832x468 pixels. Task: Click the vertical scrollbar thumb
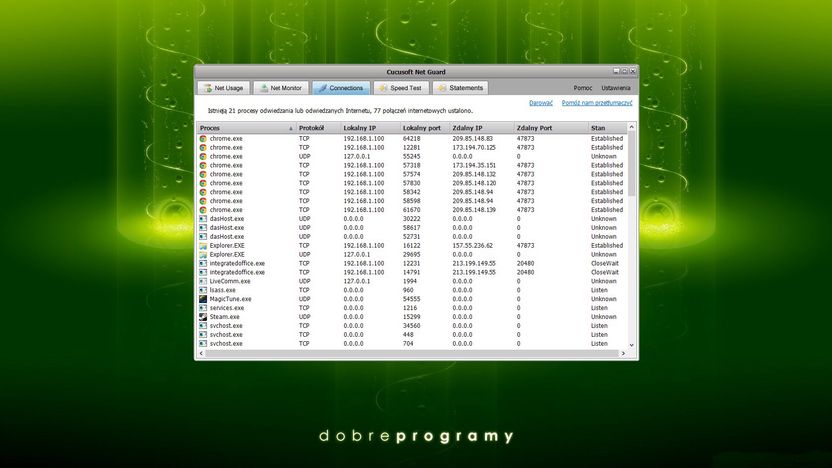click(x=631, y=164)
